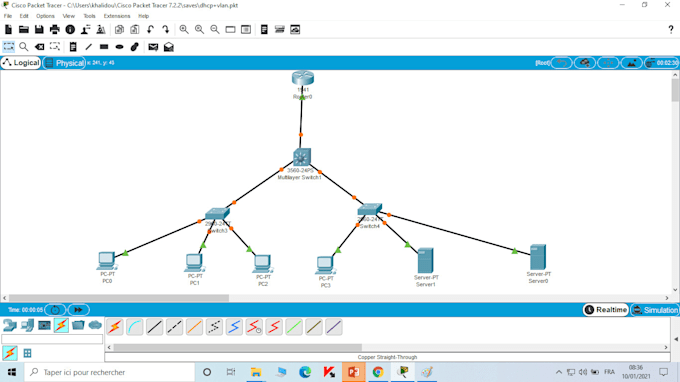Viewport: 680px width, 382px height.
Task: Pick Automatically Choose Connection Type cable
Action: point(115,326)
